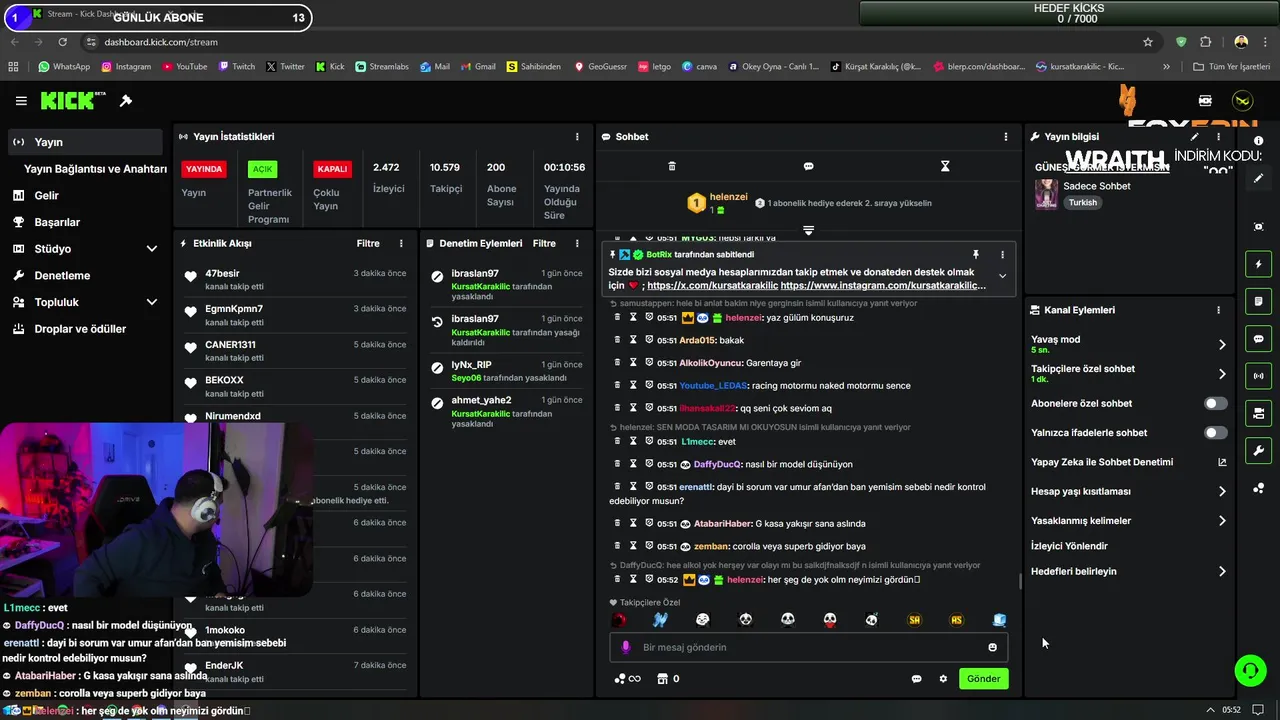Viewport: 1280px width, 720px height.
Task: Click the channel points infinity icon
Action: coord(628,679)
